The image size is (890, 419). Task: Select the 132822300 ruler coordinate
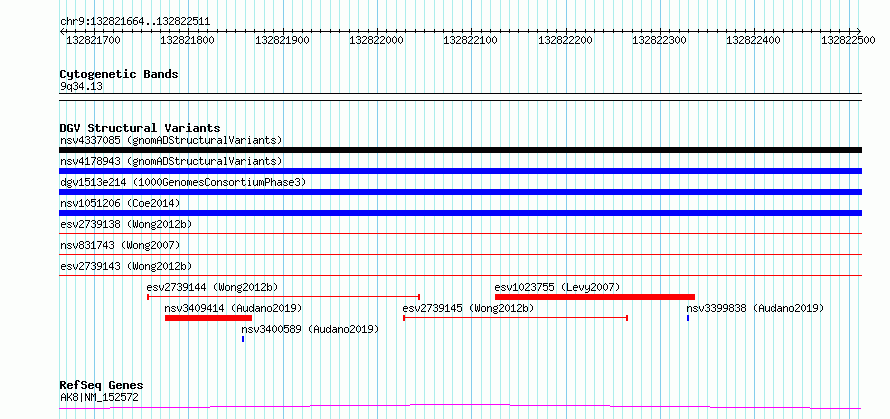659,40
